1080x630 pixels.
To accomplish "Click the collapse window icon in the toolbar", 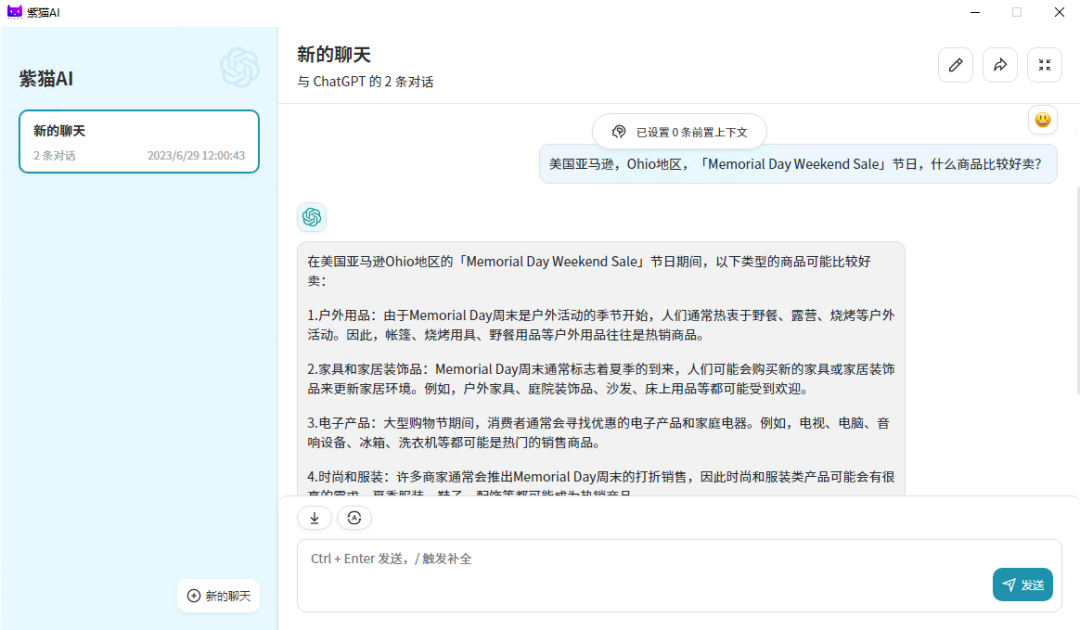I will (1044, 64).
